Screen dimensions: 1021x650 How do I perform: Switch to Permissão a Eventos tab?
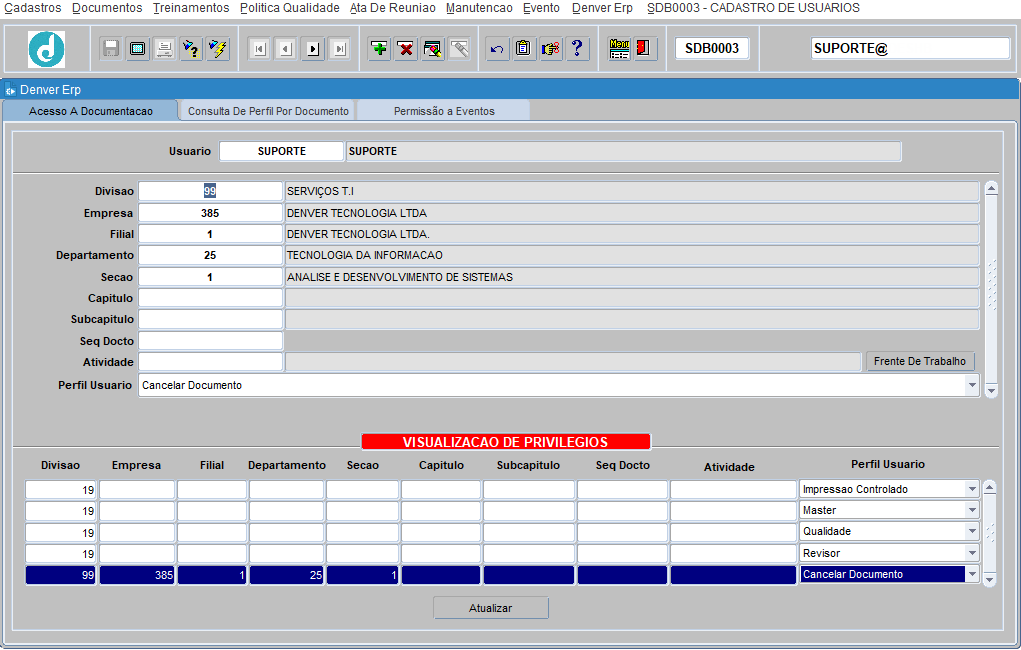[444, 111]
